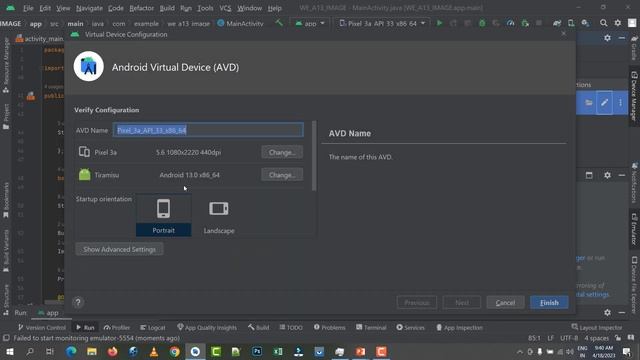Viewport: 640px width, 360px height.
Task: Select Landscape startup orientation
Action: pyautogui.click(x=219, y=216)
